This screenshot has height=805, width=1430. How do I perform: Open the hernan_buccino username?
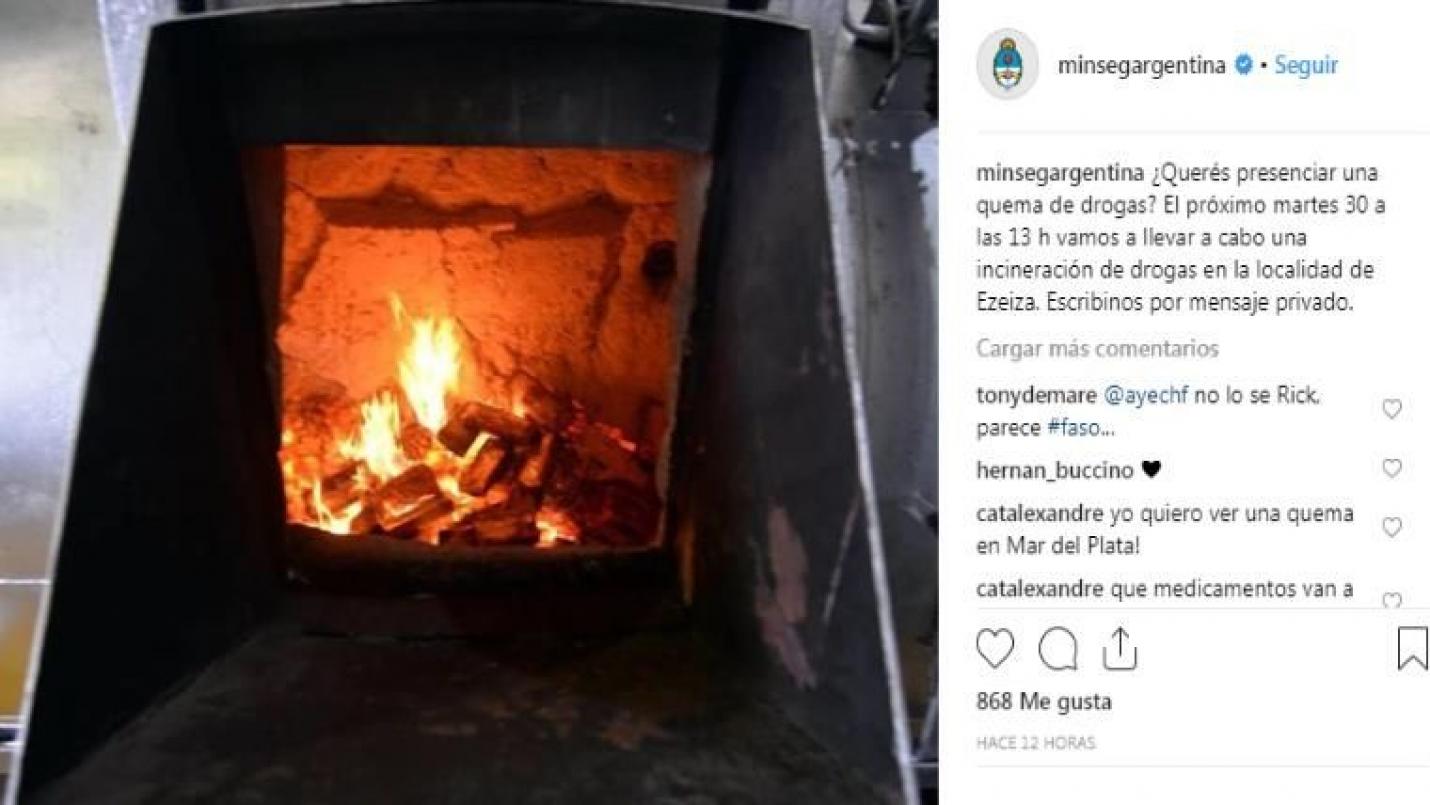tap(1055, 470)
